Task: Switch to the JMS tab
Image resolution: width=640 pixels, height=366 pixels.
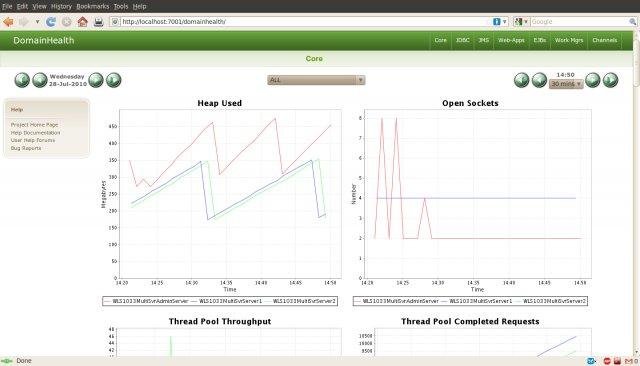Action: pos(484,40)
